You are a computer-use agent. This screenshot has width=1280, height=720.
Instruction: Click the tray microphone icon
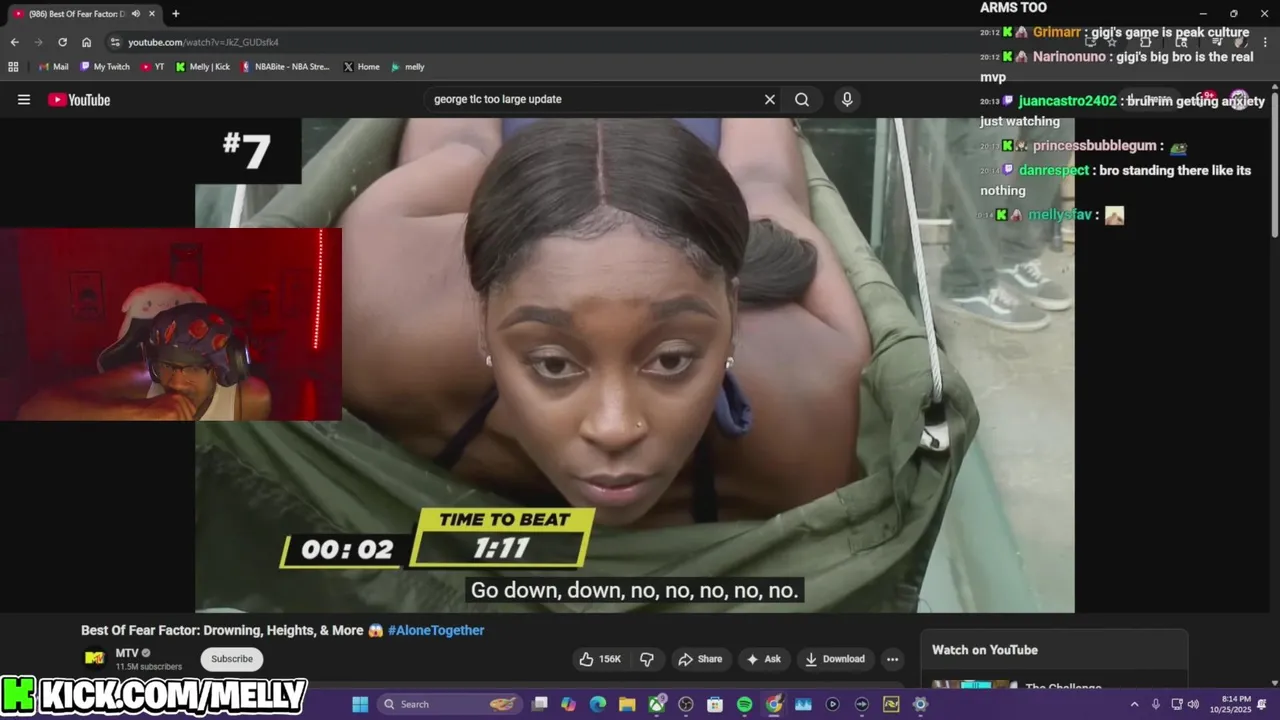pos(1156,704)
